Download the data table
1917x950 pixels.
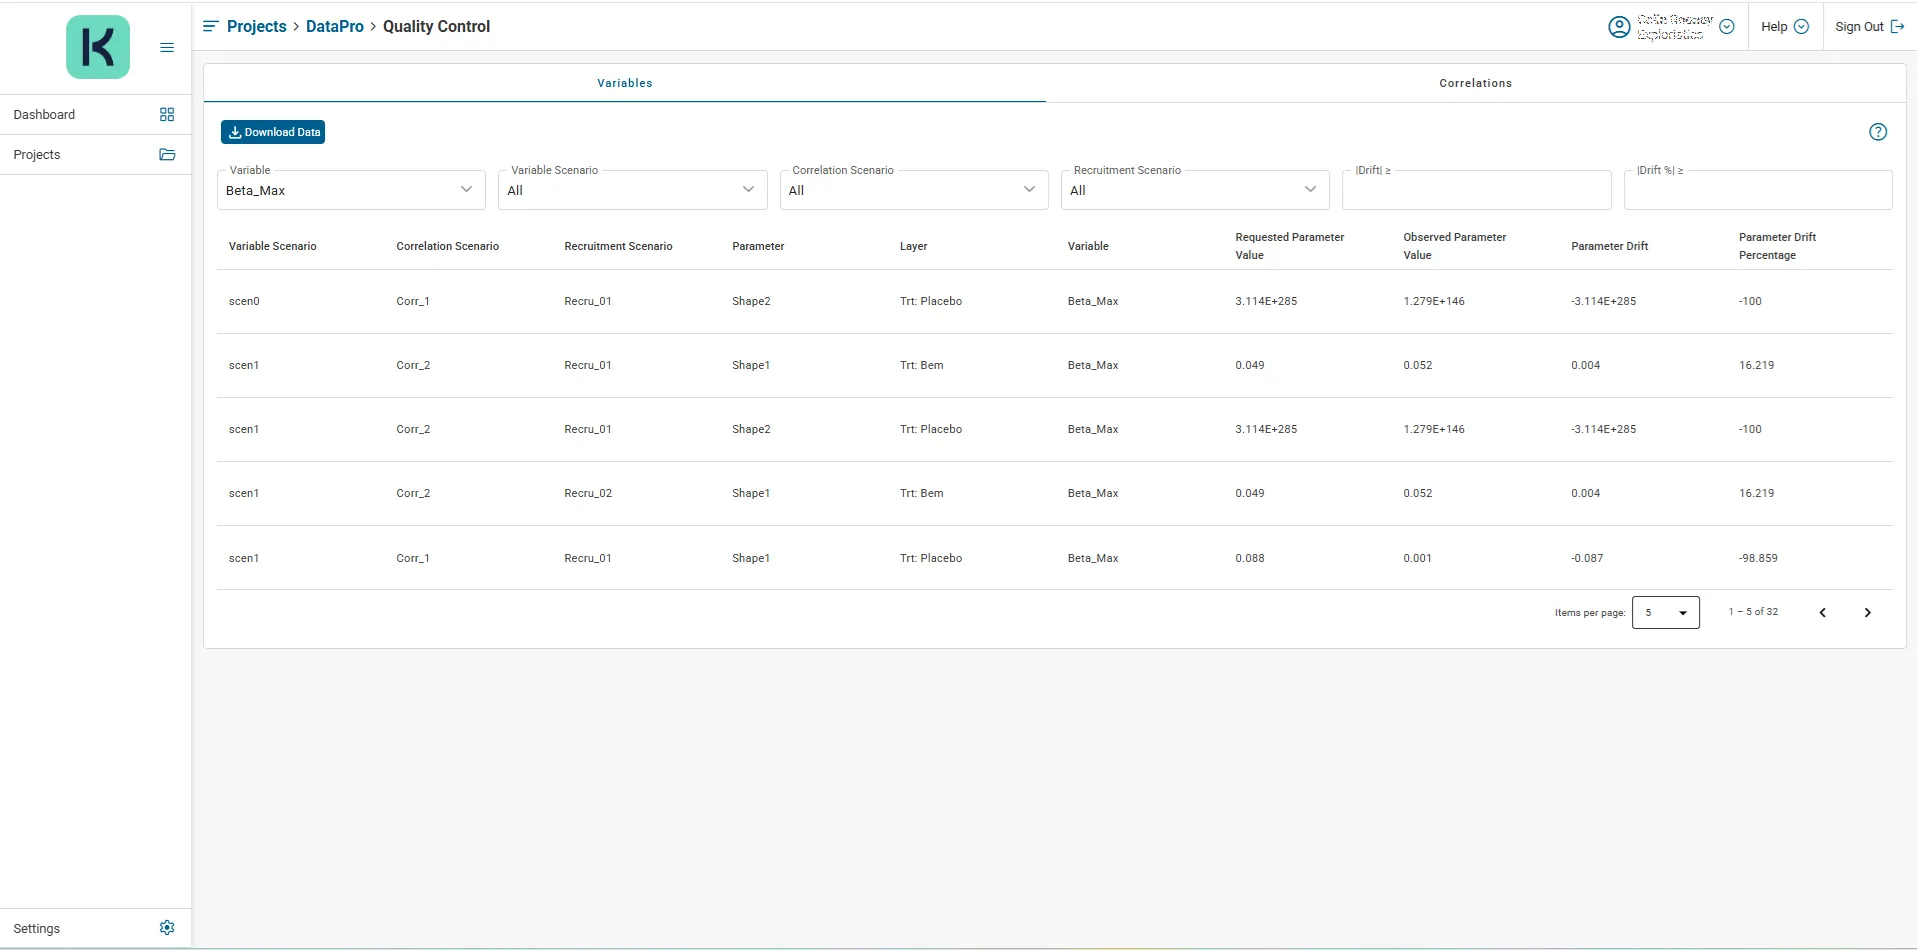[x=273, y=132]
